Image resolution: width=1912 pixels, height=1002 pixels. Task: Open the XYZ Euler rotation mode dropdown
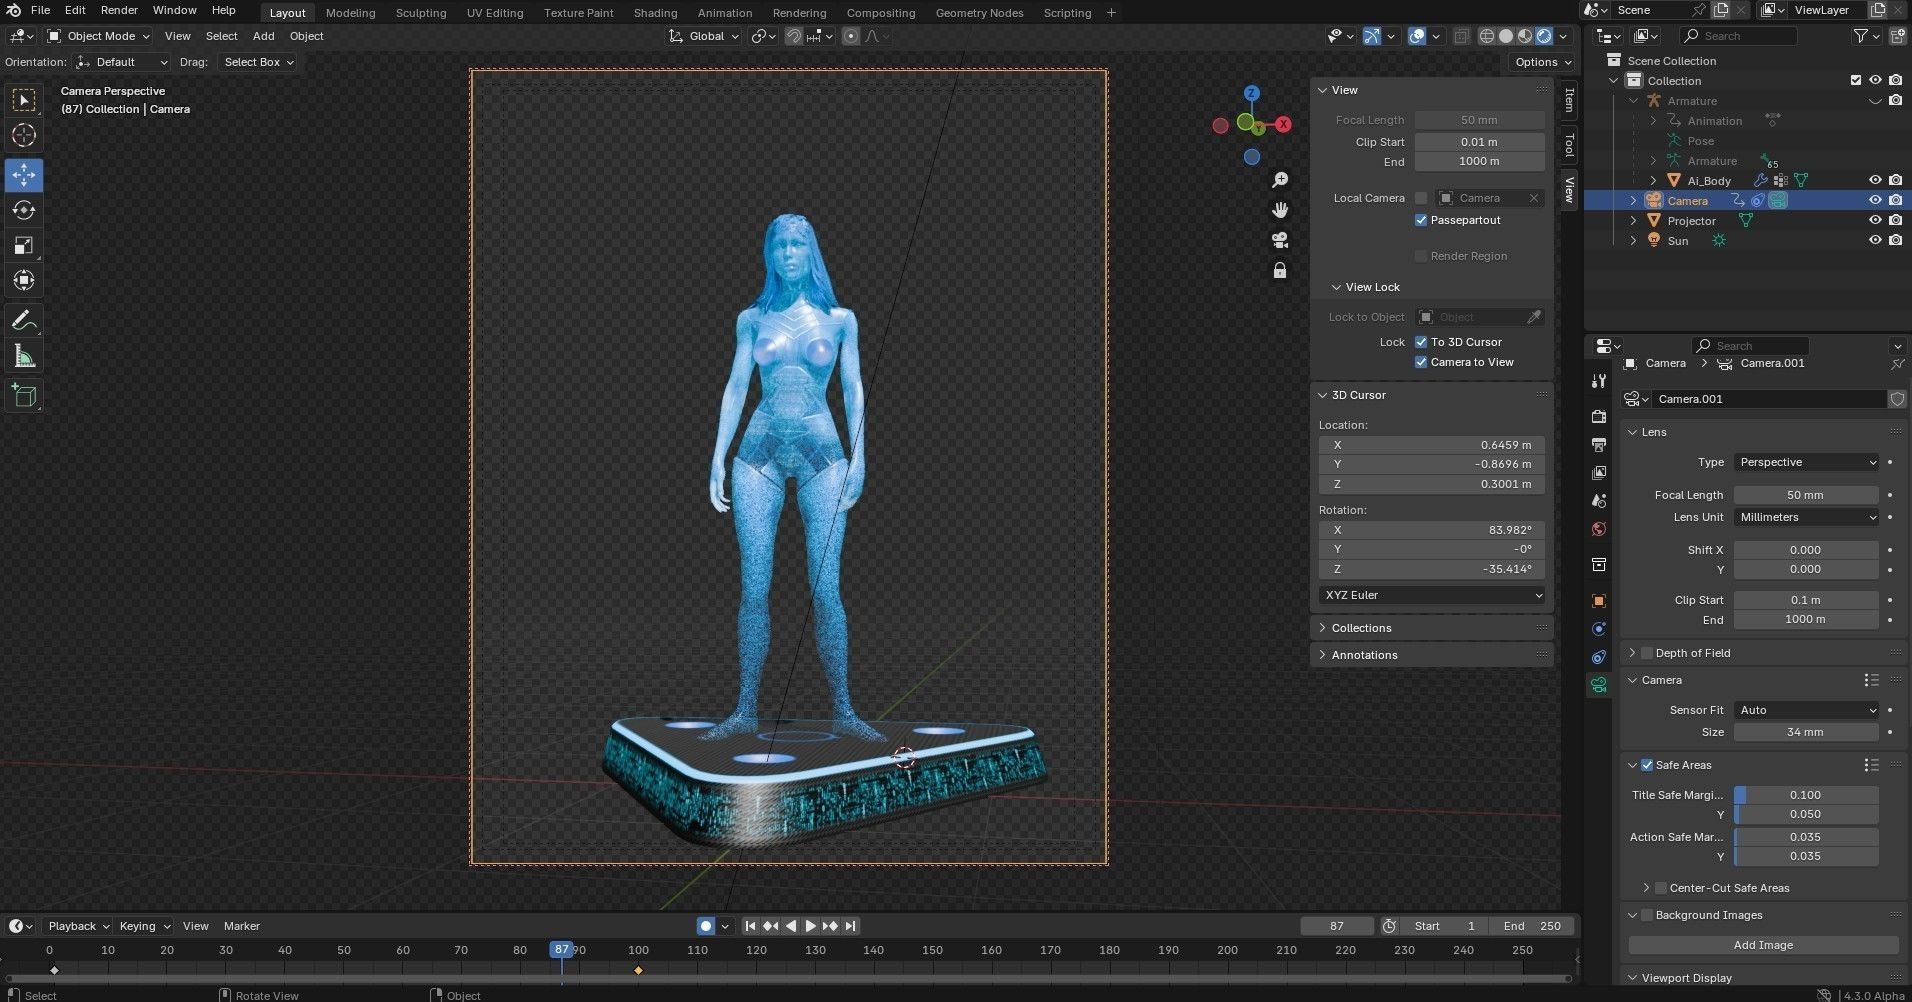coord(1431,595)
